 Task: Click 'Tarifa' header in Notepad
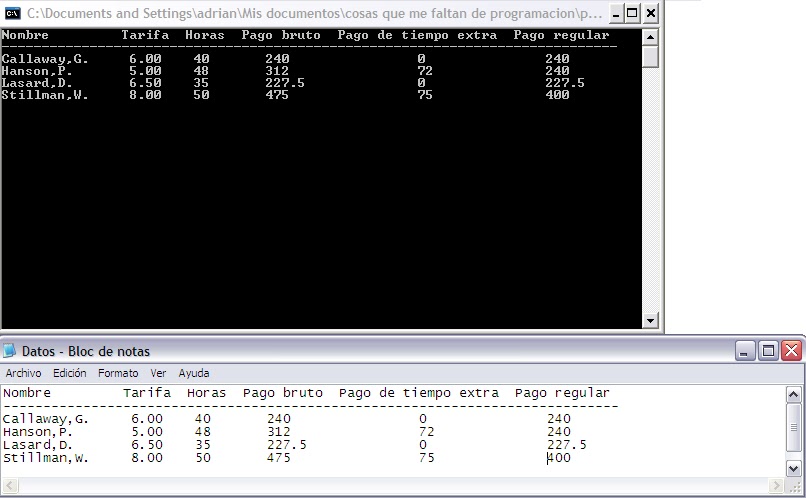pos(147,393)
